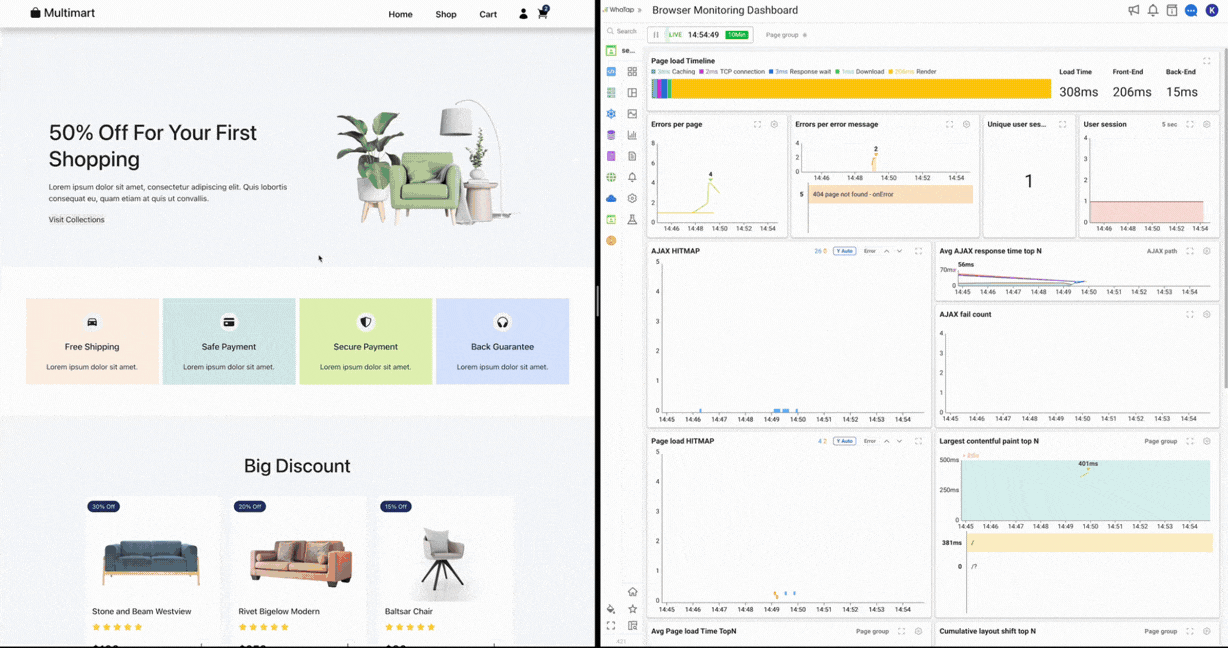Click the user account icon in Multimart
The width and height of the screenshot is (1228, 648).
pyautogui.click(x=523, y=14)
